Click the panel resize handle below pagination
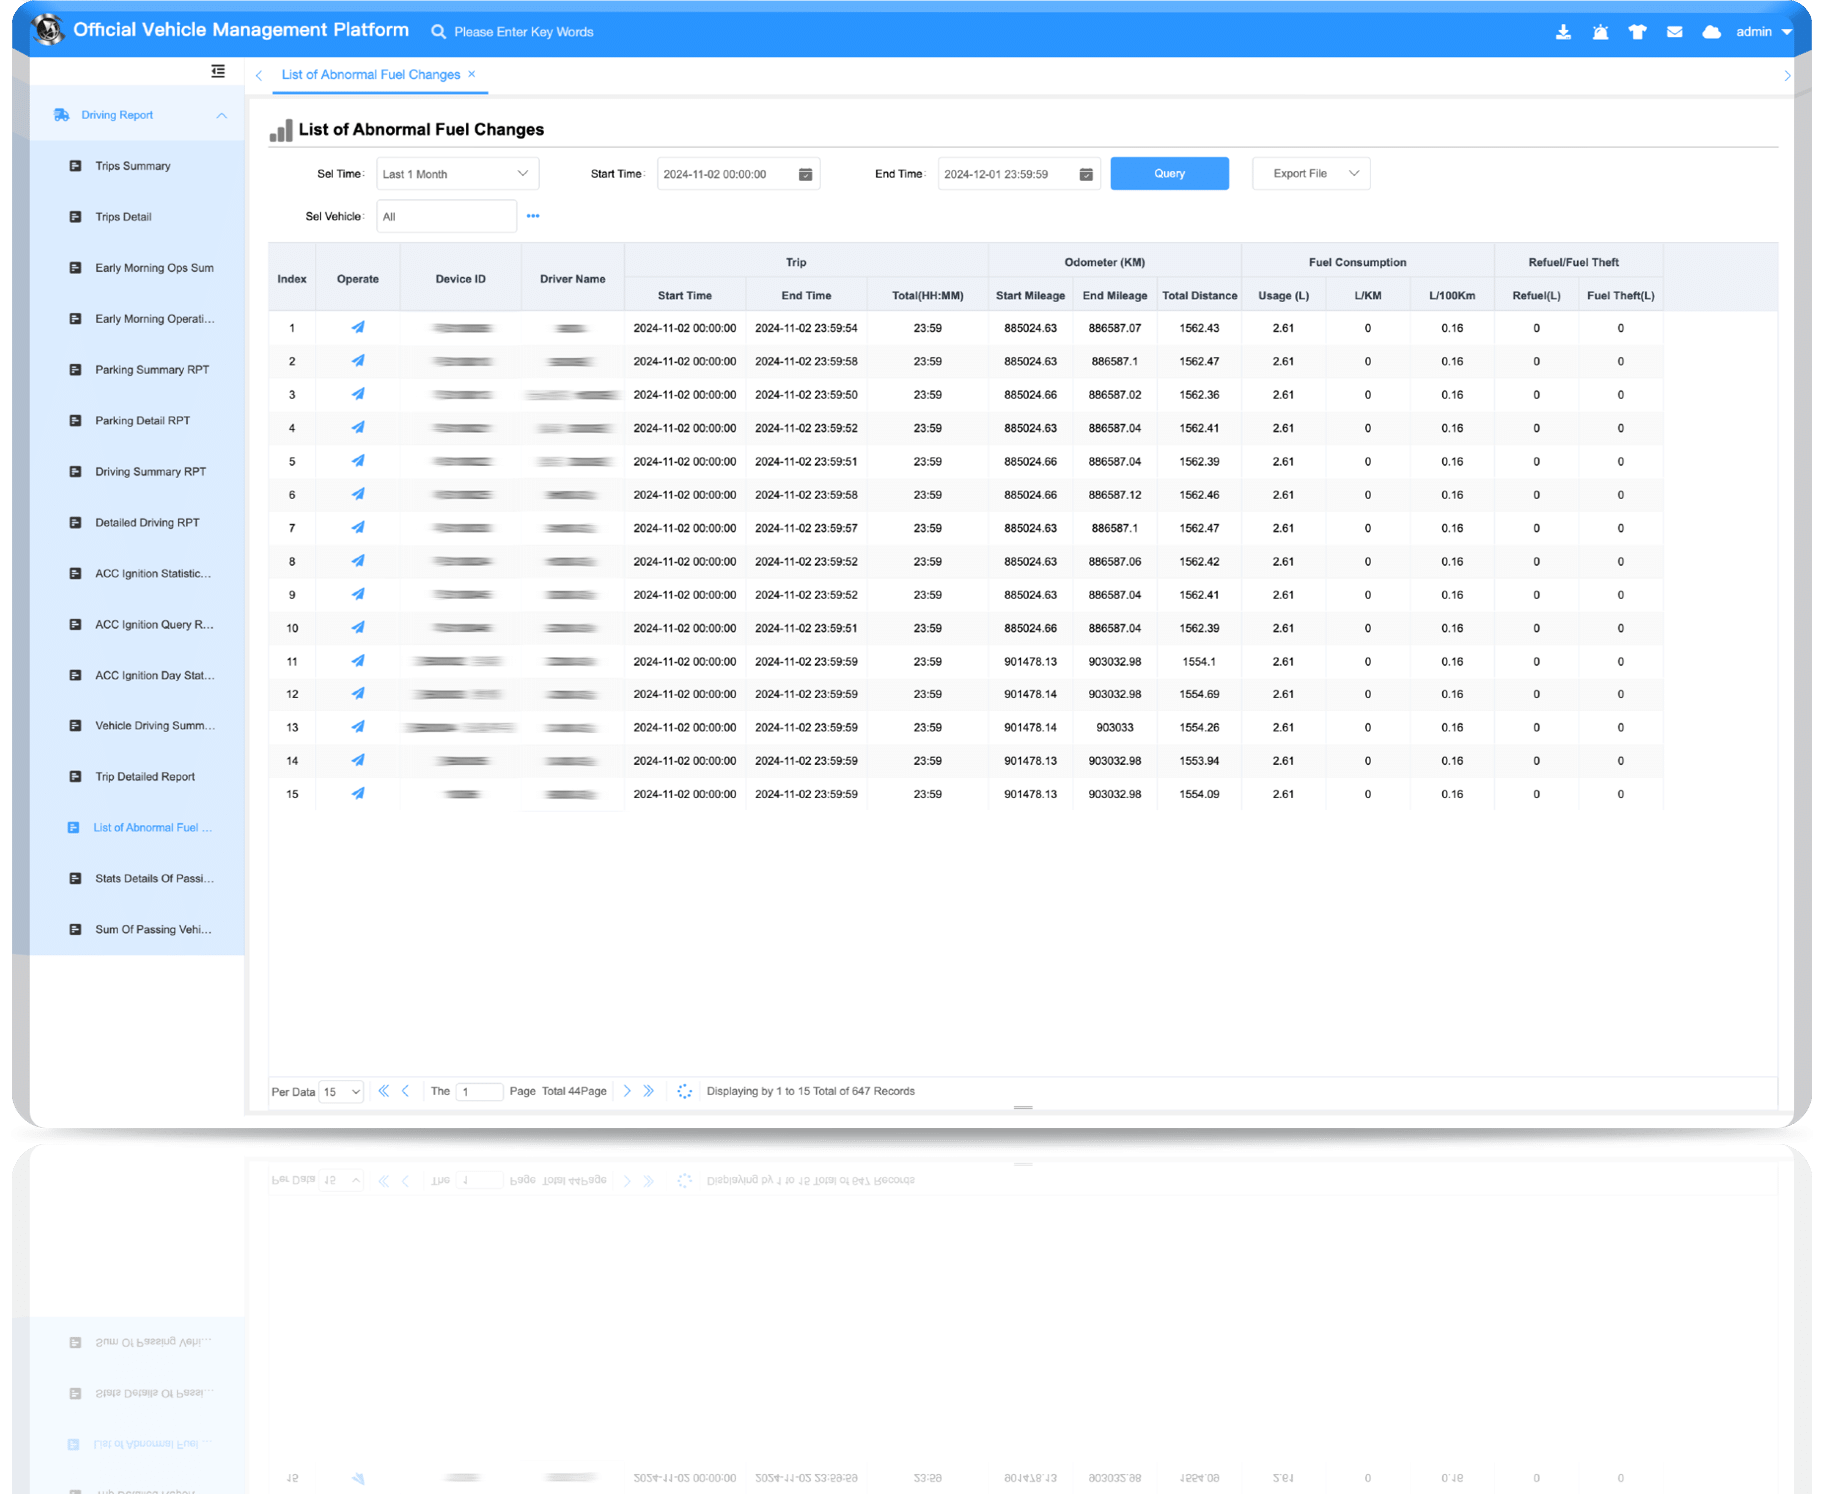1824x1494 pixels. pyautogui.click(x=1023, y=1108)
